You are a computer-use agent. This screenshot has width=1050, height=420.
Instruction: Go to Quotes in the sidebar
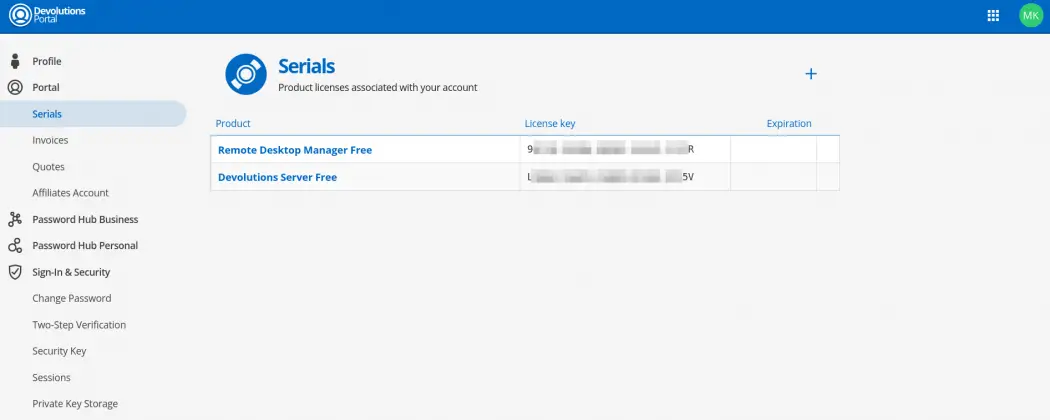point(48,167)
